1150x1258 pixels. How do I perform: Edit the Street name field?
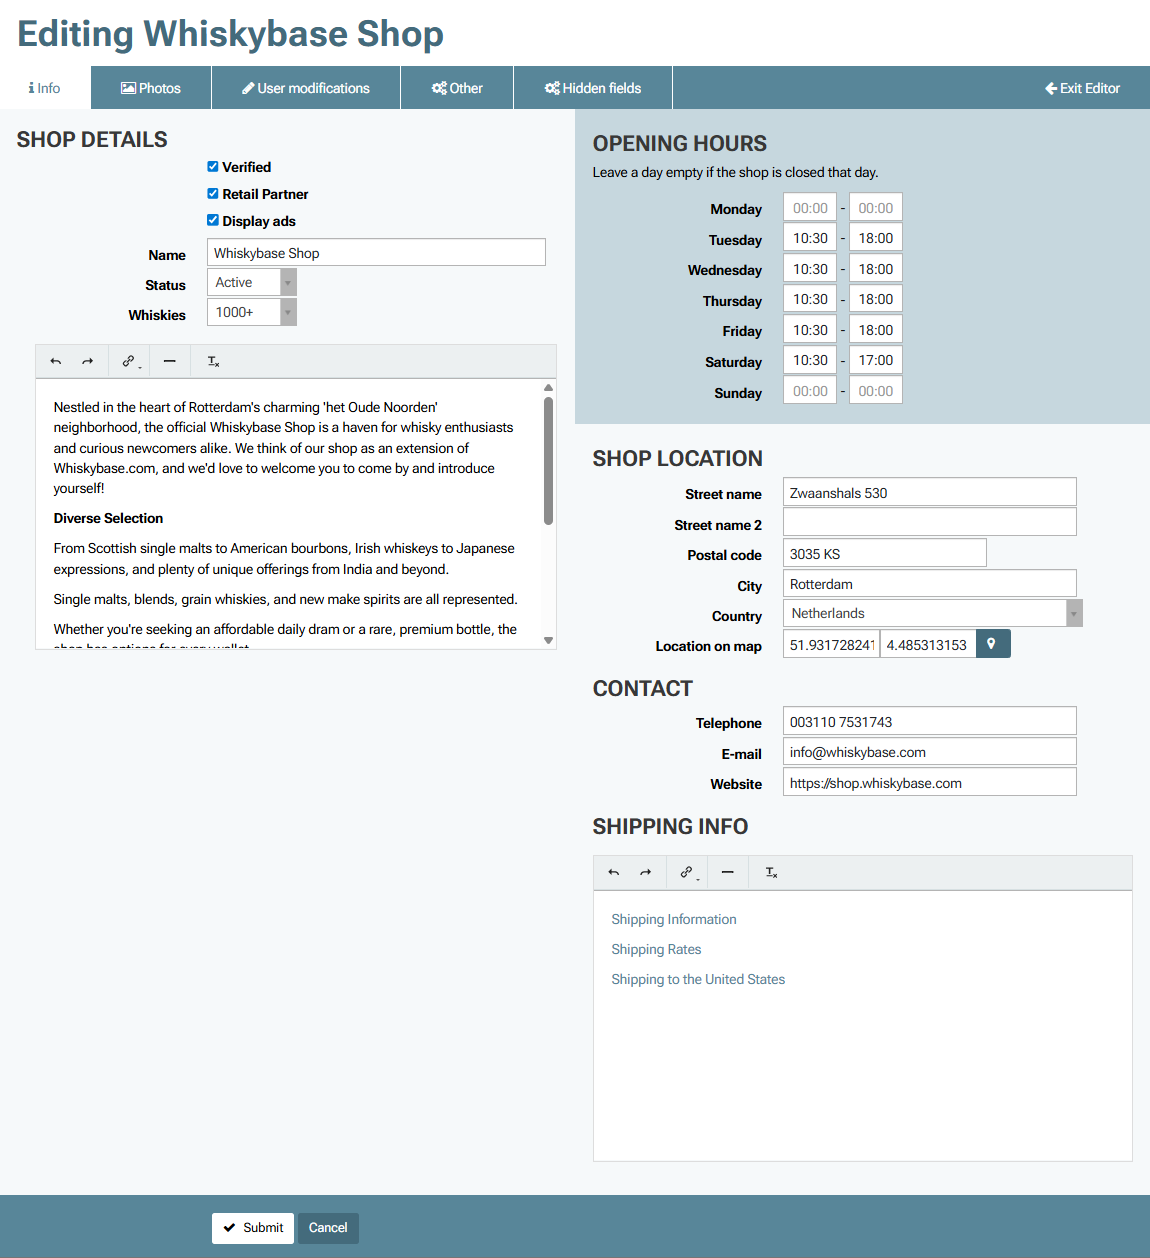click(930, 492)
